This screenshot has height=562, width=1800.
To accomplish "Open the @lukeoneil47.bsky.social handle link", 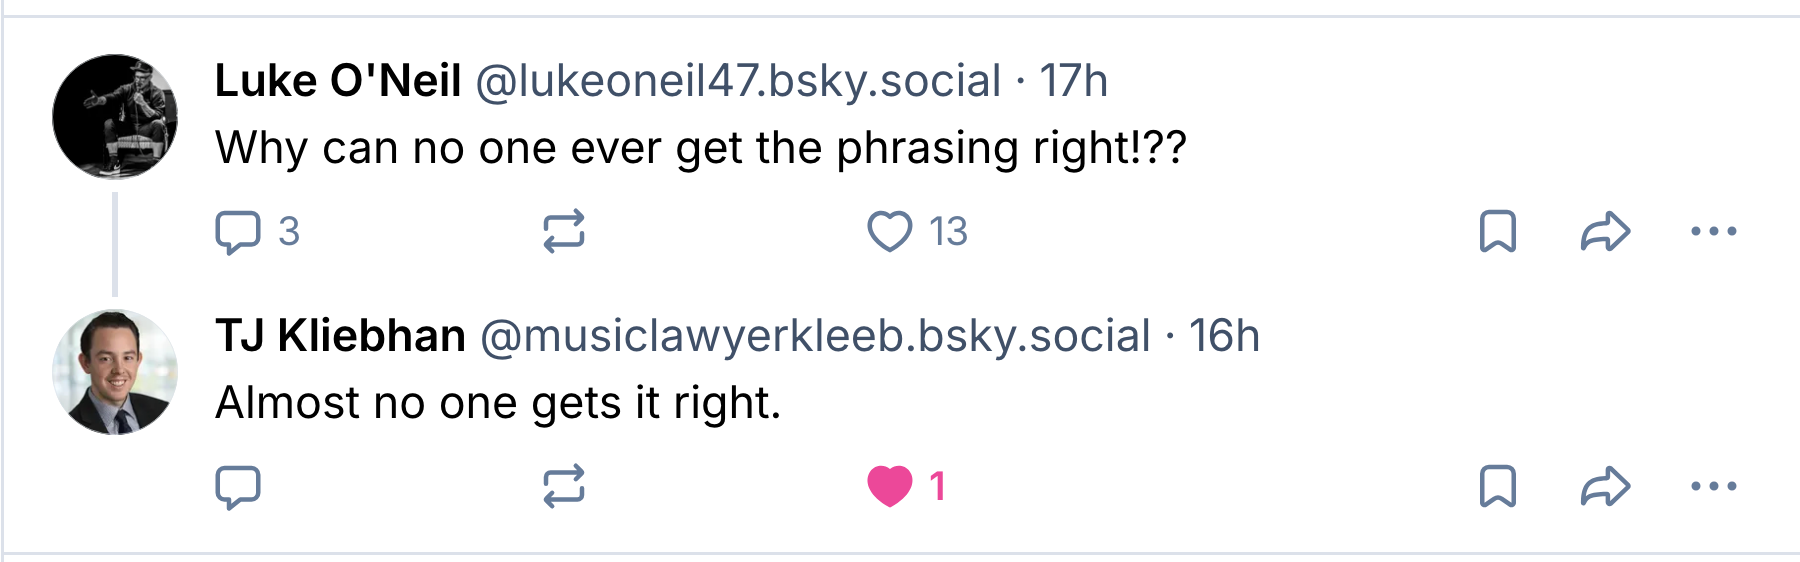I will [x=738, y=81].
